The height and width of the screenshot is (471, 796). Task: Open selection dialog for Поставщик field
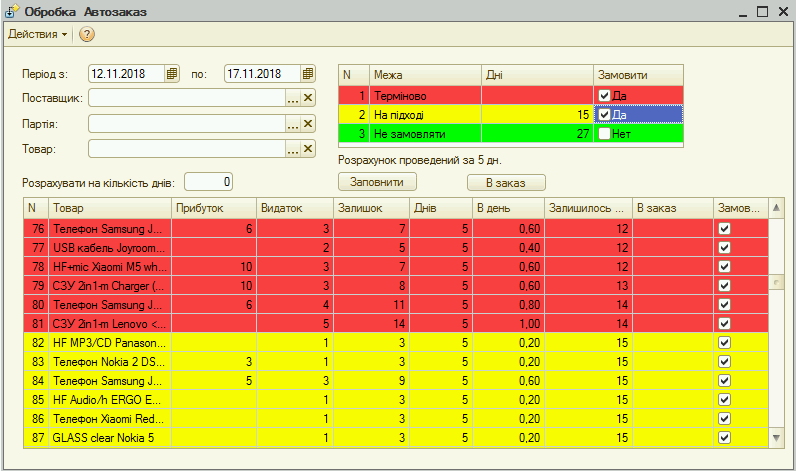point(293,98)
